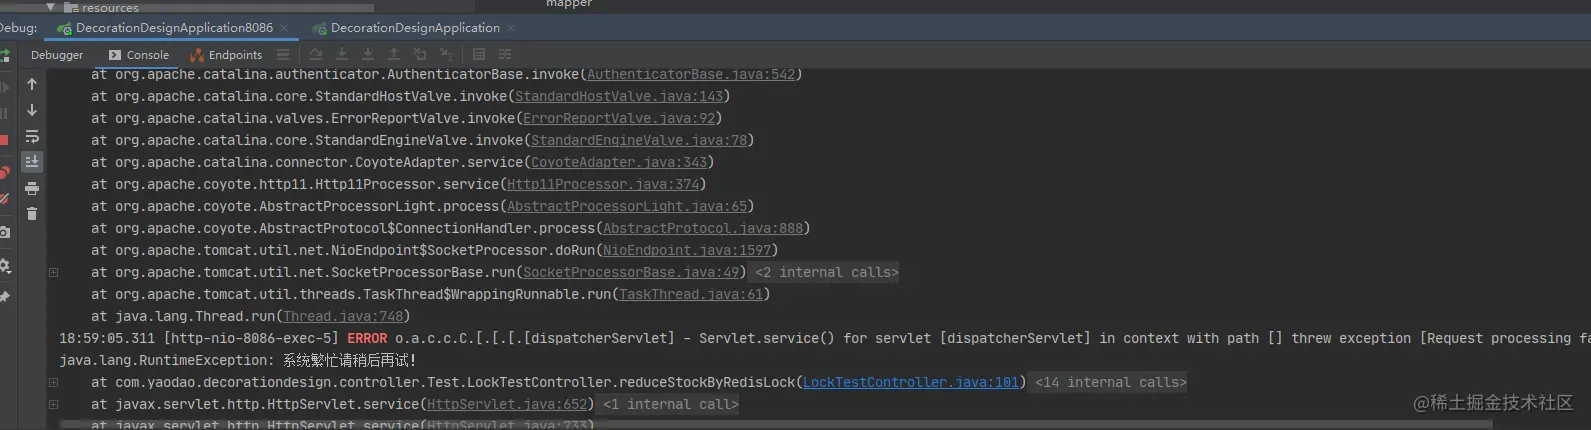Click the '18:59:05.311' log timestamp
Image resolution: width=1591 pixels, height=430 pixels.
(107, 338)
